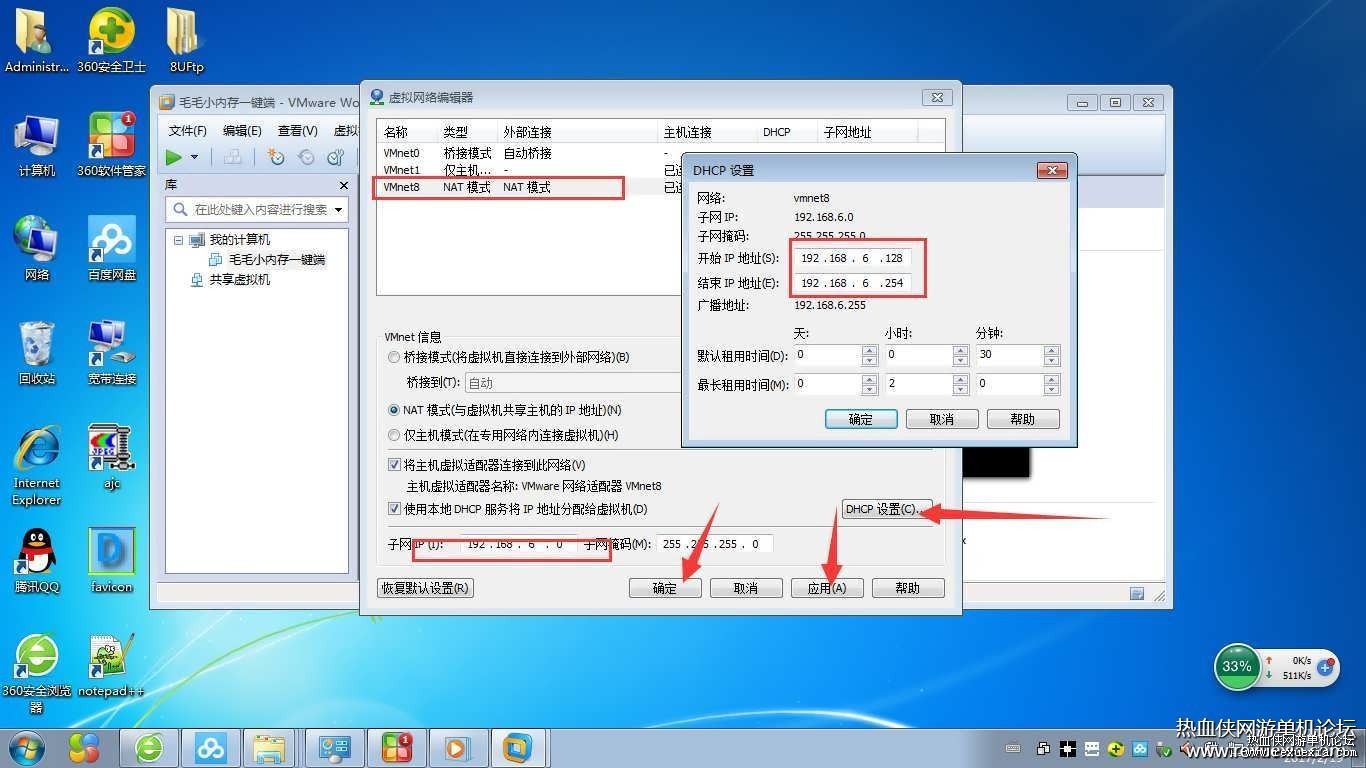The height and width of the screenshot is (768, 1366).
Task: Click the snapshot manager wrench icon in VMware toolbar
Action: tap(336, 157)
